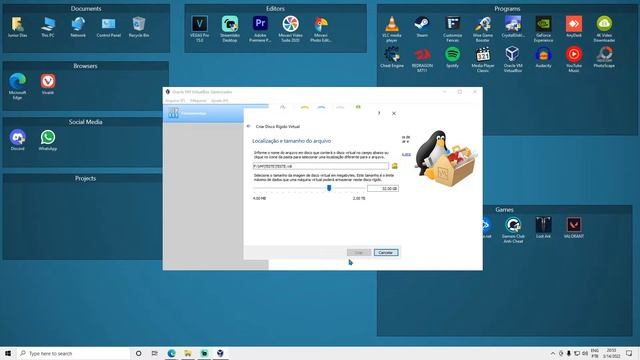Open the notification center icon
This screenshot has height=360, width=640.
(629, 353)
